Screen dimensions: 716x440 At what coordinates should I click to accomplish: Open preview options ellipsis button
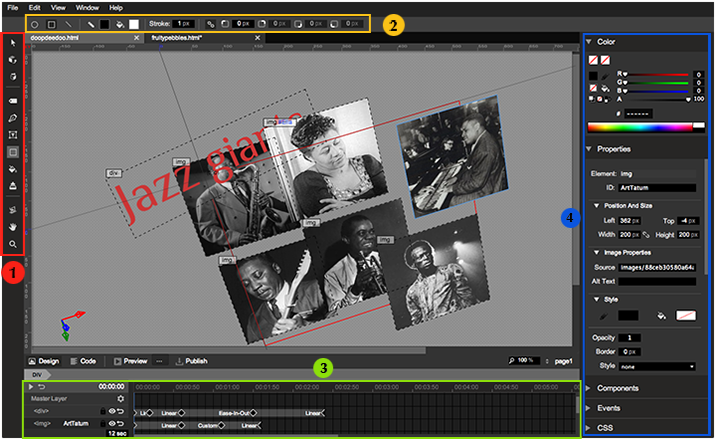(159, 361)
